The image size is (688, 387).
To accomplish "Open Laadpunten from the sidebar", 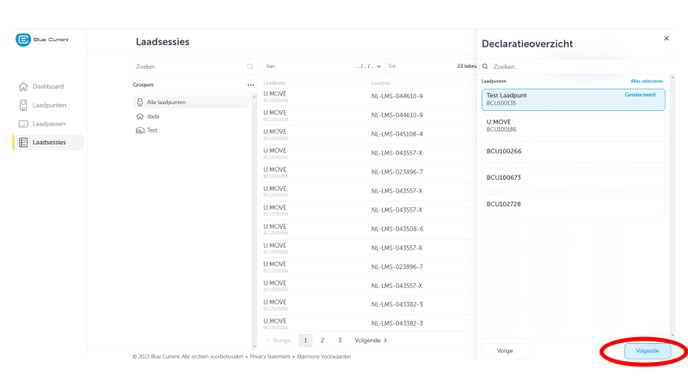I will (49, 105).
